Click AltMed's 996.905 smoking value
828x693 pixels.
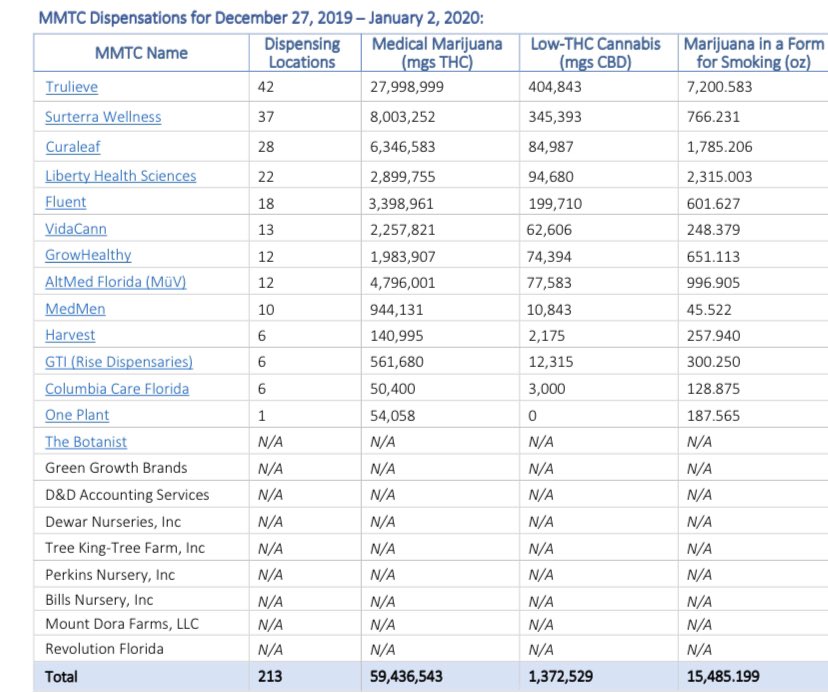713,283
